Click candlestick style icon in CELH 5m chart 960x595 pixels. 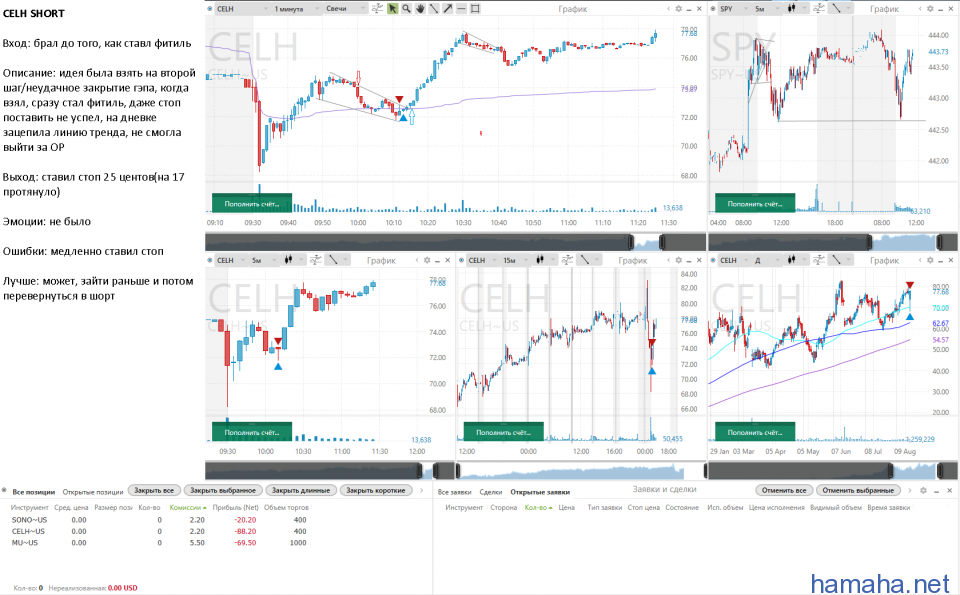click(288, 260)
